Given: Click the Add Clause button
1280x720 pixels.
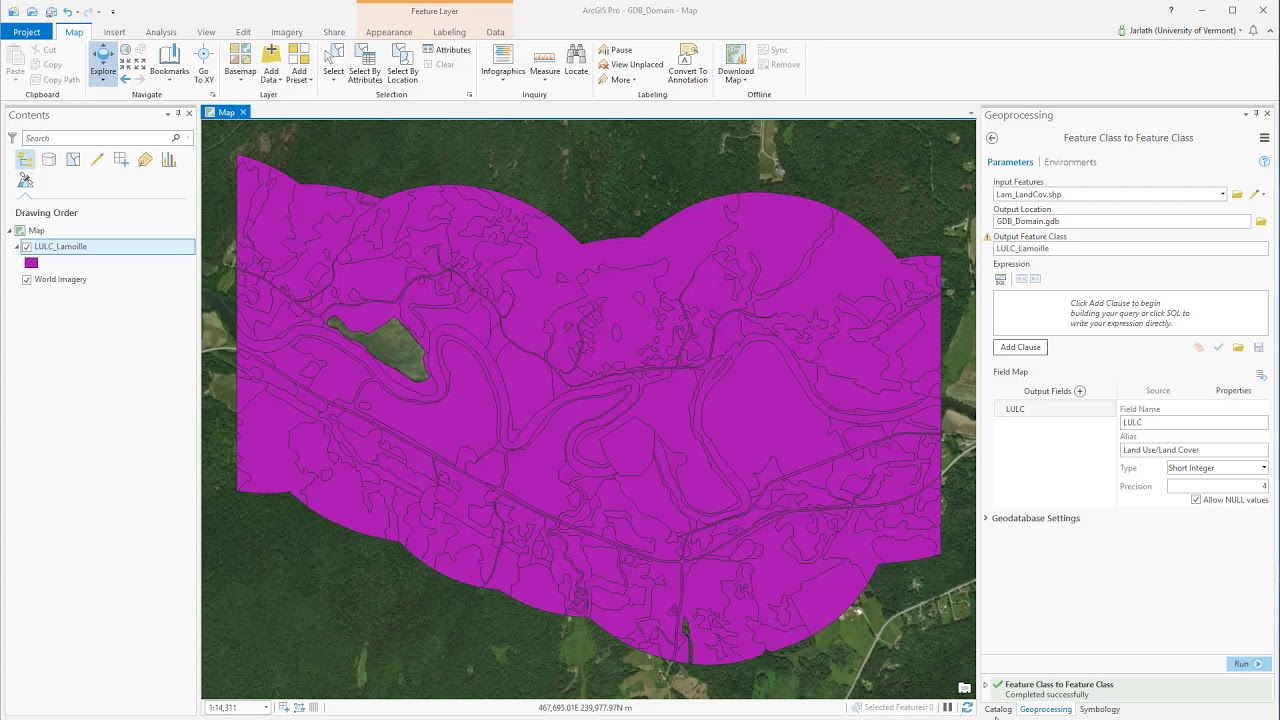Looking at the screenshot, I should click(x=1020, y=347).
